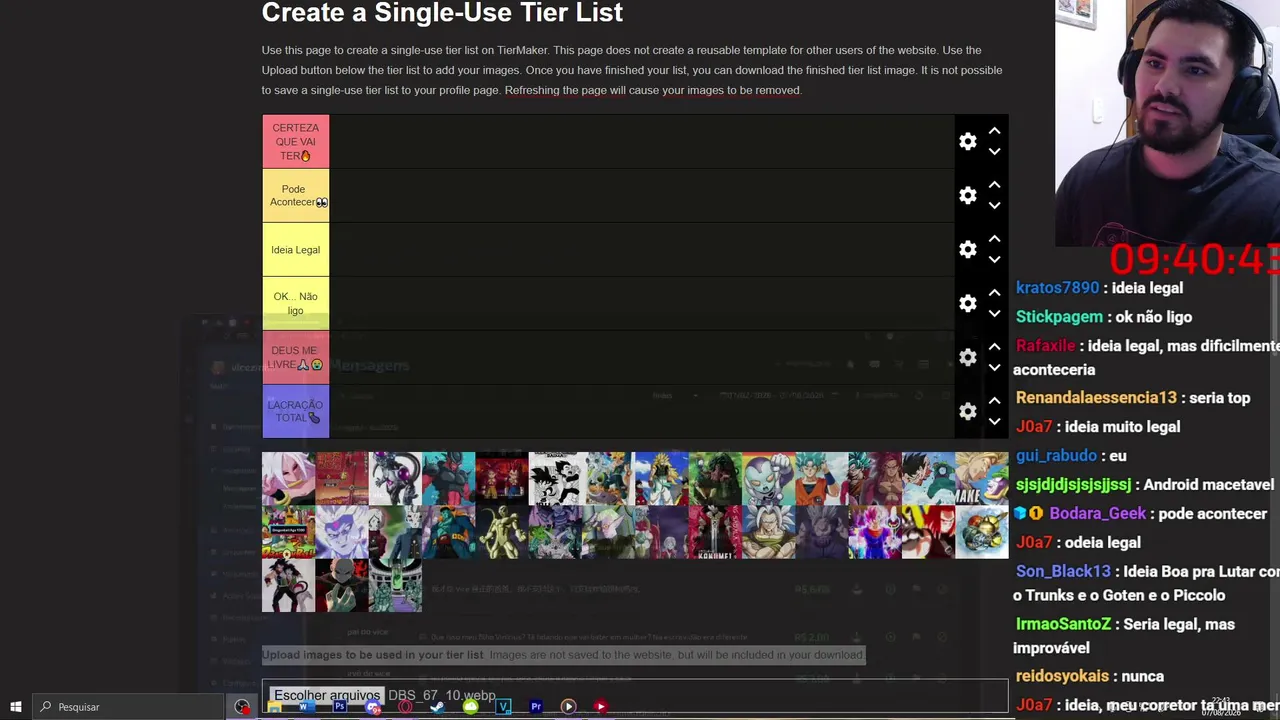Viewport: 1280px width, 720px height.
Task: Open Photoshop from the taskbar
Action: pyautogui.click(x=340, y=706)
